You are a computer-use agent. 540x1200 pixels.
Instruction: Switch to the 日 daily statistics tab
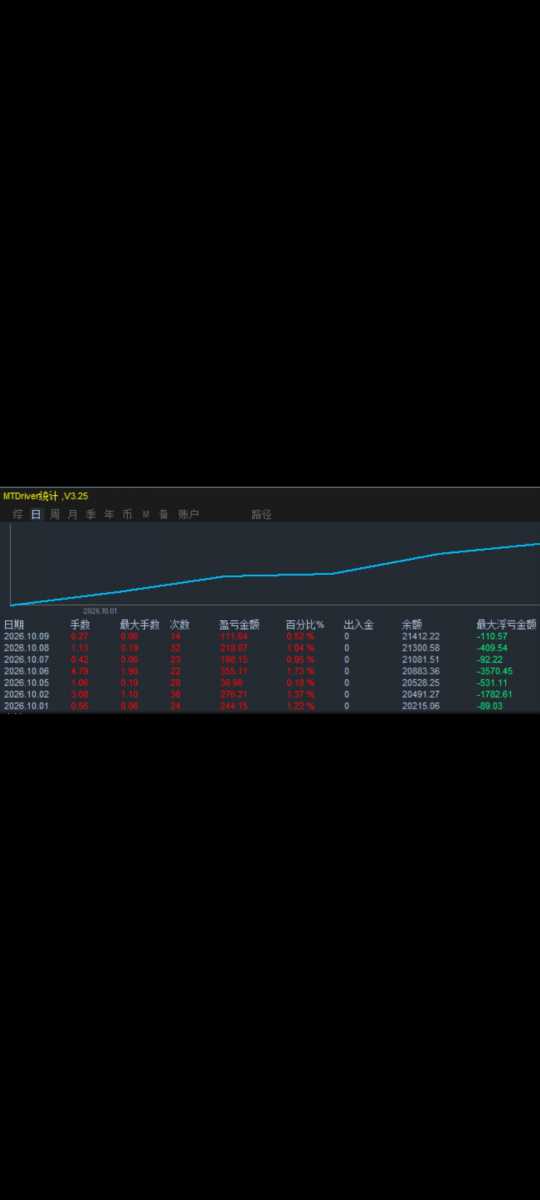pos(36,514)
